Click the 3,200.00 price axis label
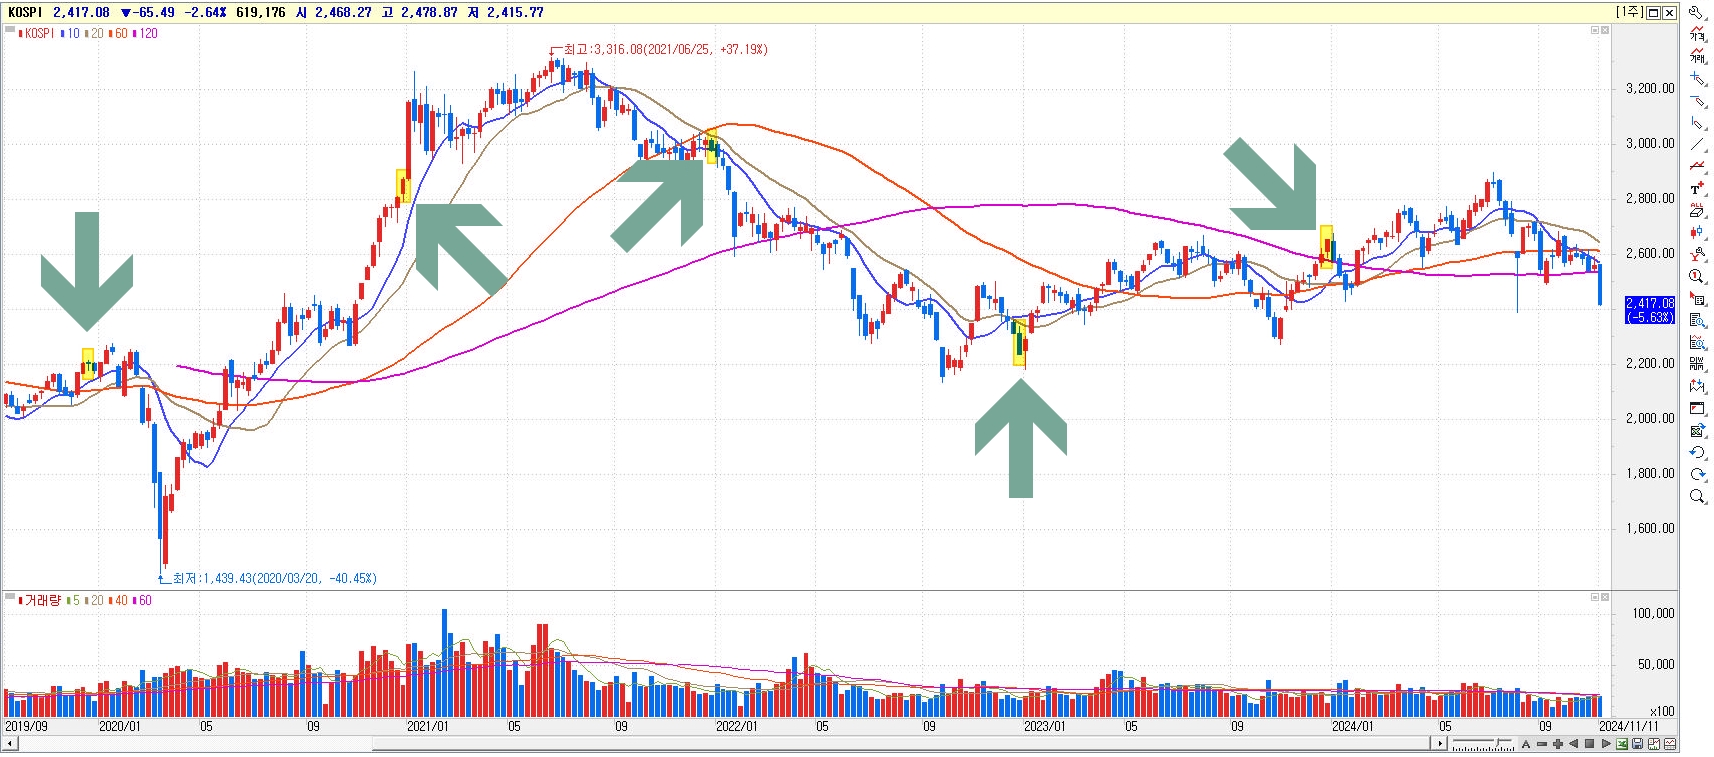Screen dimensions: 1714x757 pyautogui.click(x=1650, y=88)
